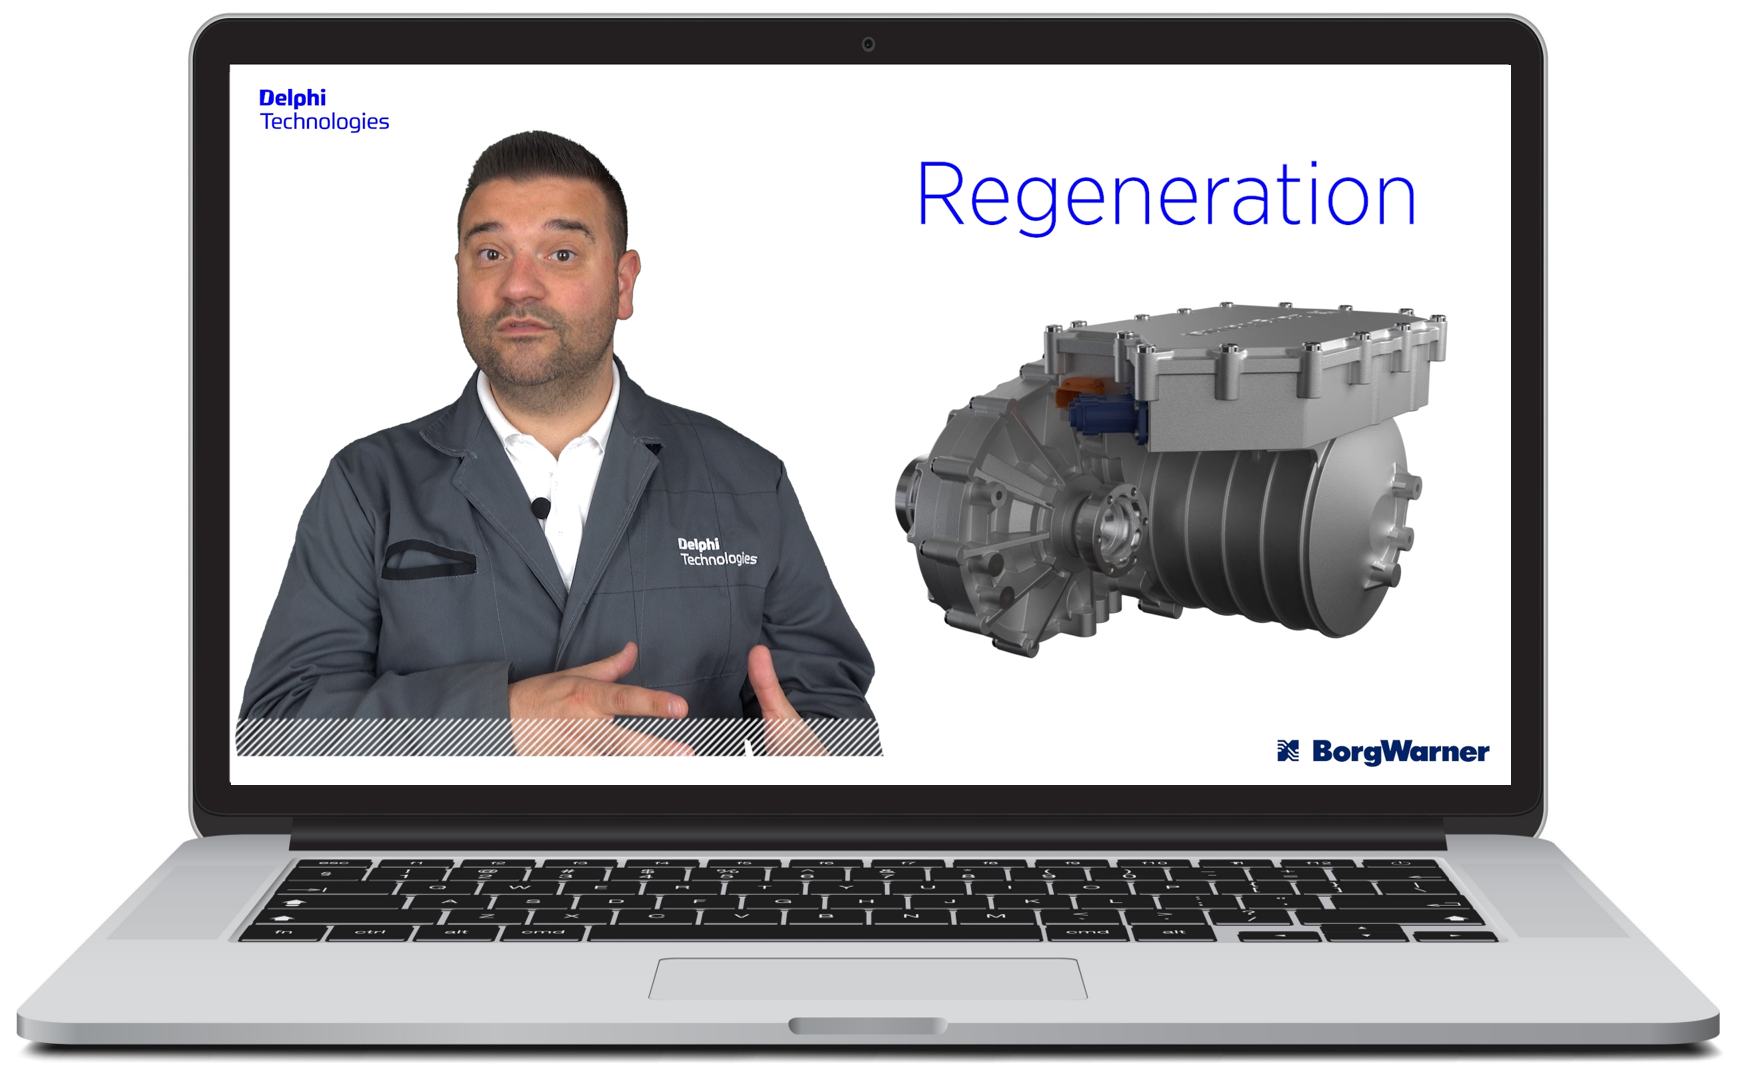Click the laptop webcam above the screen
The width and height of the screenshot is (1754, 1092).
tap(868, 44)
